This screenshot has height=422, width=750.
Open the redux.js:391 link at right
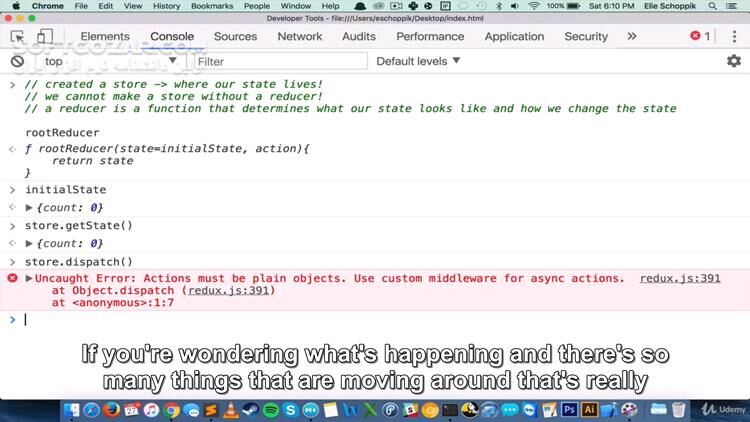click(679, 278)
